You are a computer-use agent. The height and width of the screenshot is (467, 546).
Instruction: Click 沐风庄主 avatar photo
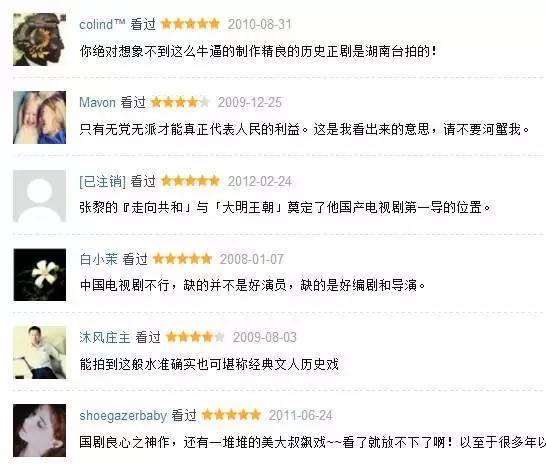pos(39,352)
